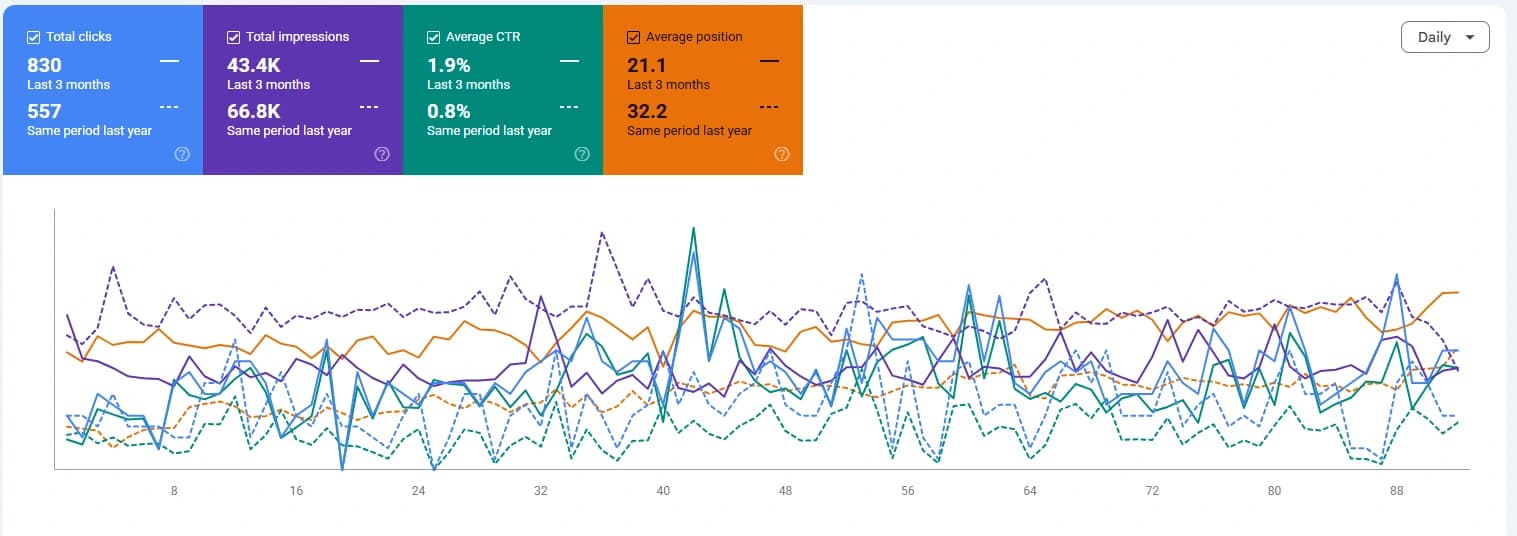1517x536 pixels.
Task: Click x-axis label 72 on chart
Action: point(1152,491)
